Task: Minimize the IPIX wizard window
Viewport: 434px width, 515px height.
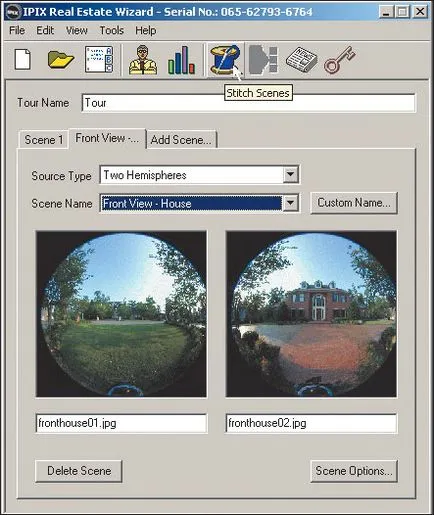Action: click(386, 12)
